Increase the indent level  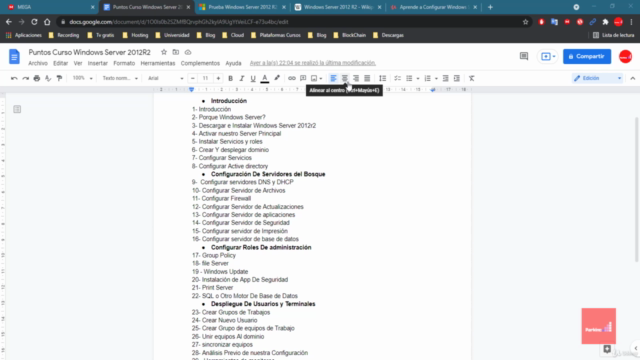[457, 78]
